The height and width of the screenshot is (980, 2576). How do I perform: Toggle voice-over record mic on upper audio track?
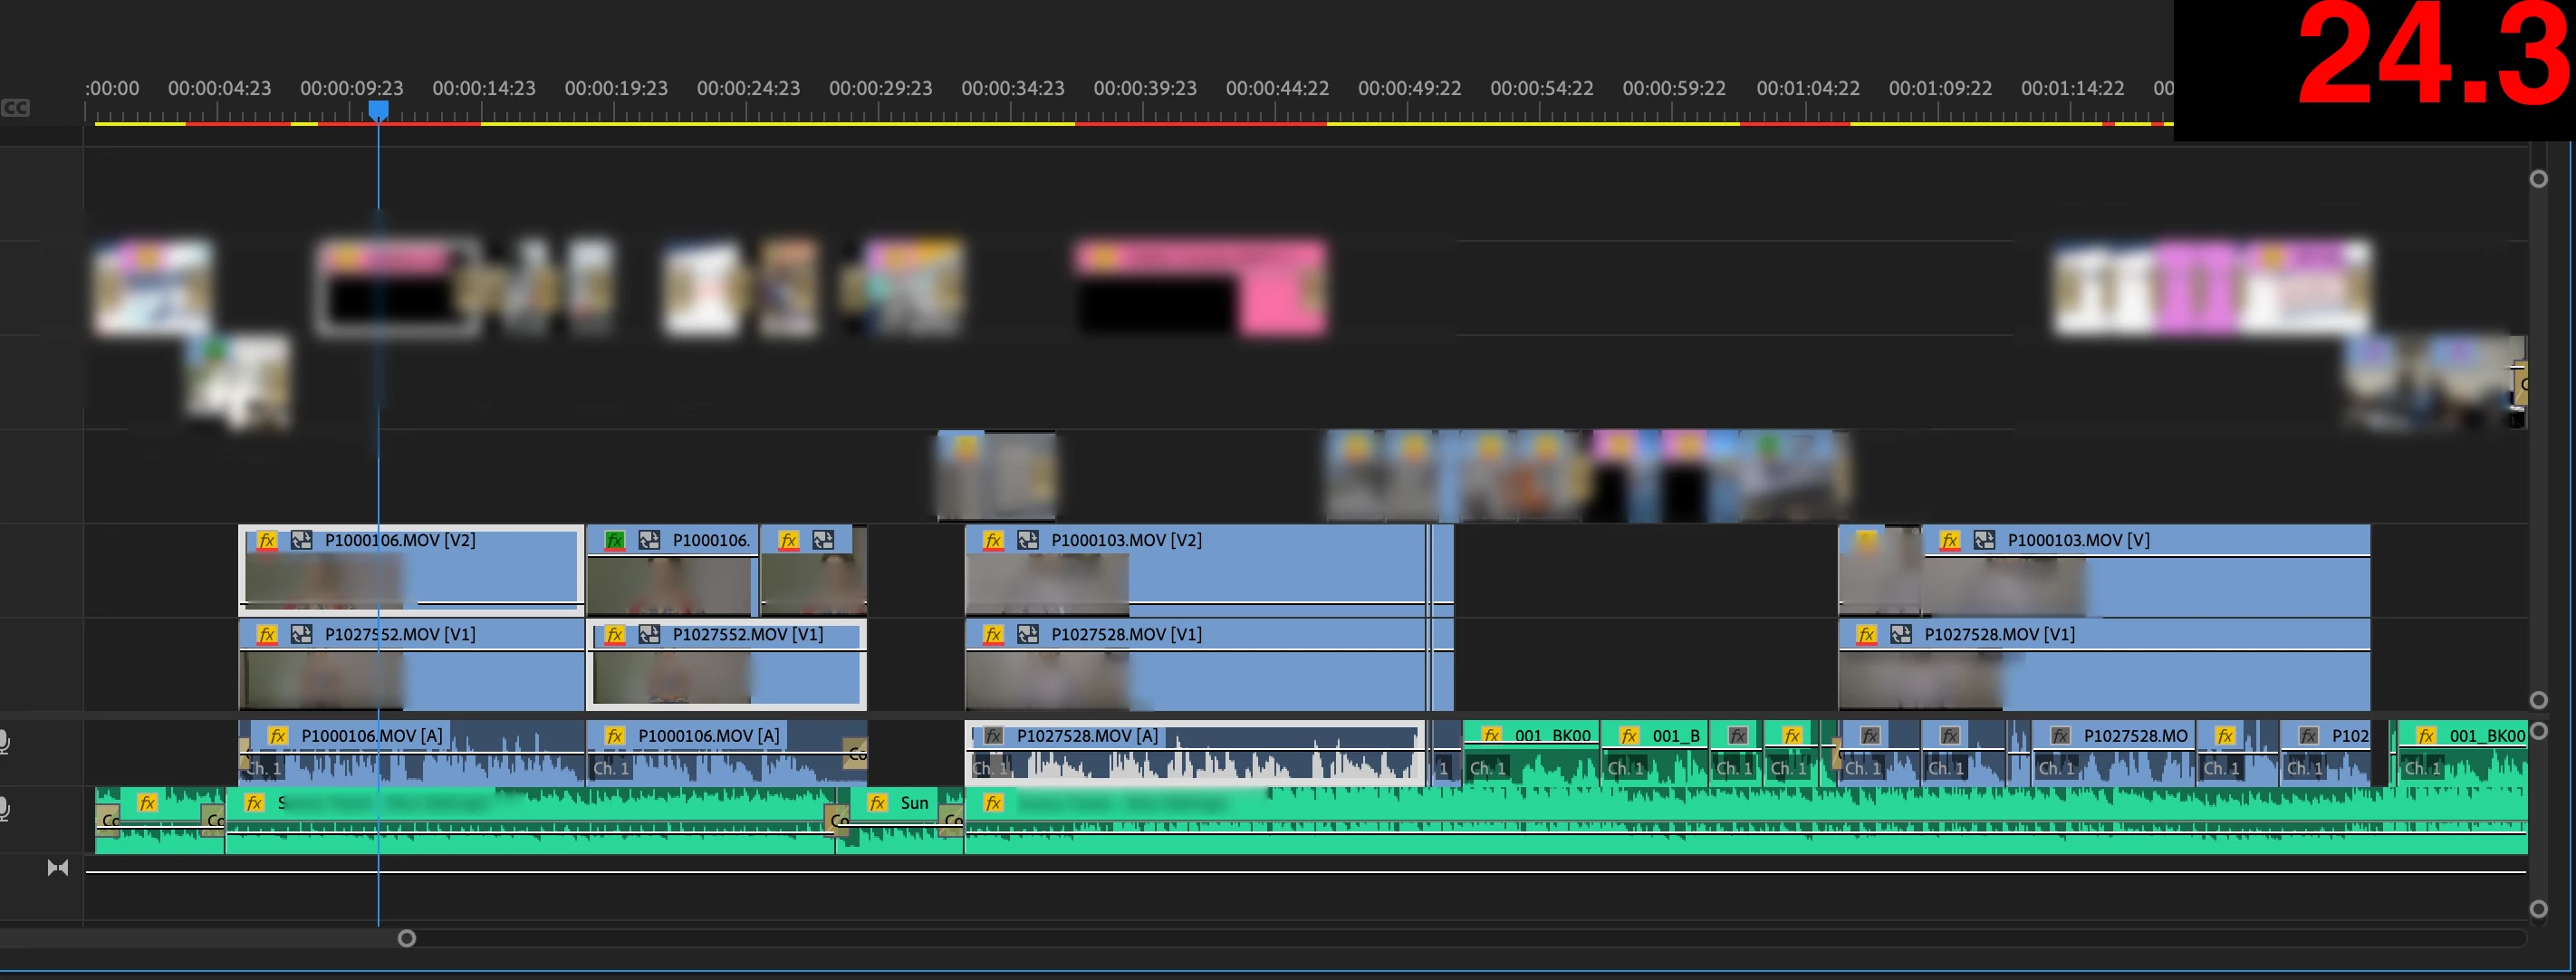click(4, 742)
